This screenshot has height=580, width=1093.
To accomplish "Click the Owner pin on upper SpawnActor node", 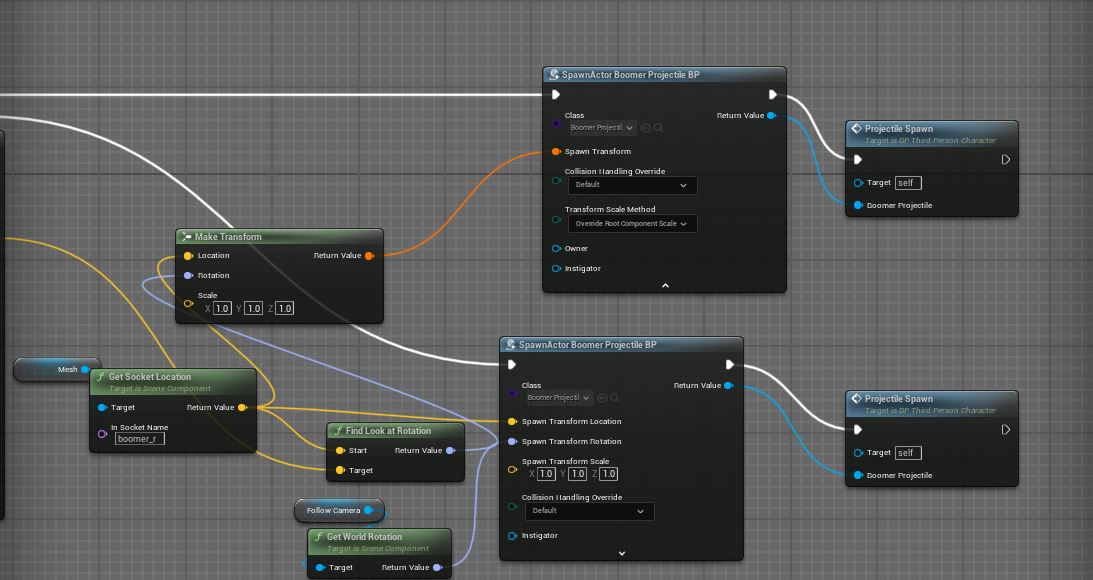I will tap(557, 248).
